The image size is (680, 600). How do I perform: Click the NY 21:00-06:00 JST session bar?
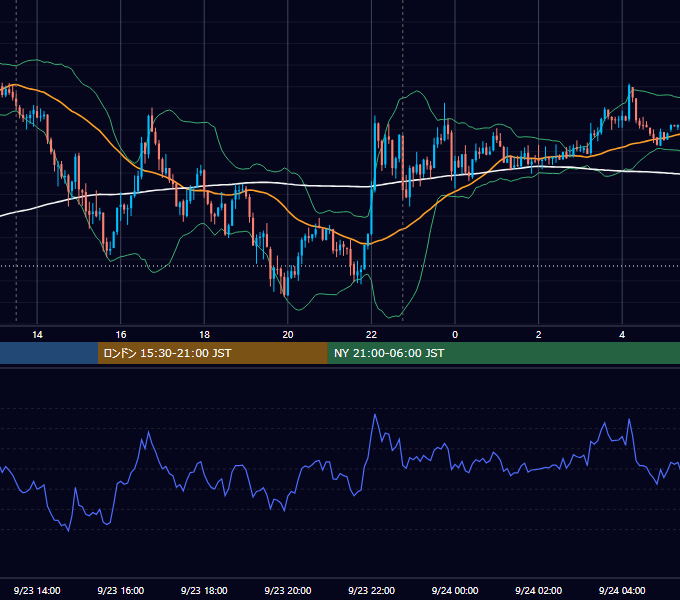tap(503, 353)
